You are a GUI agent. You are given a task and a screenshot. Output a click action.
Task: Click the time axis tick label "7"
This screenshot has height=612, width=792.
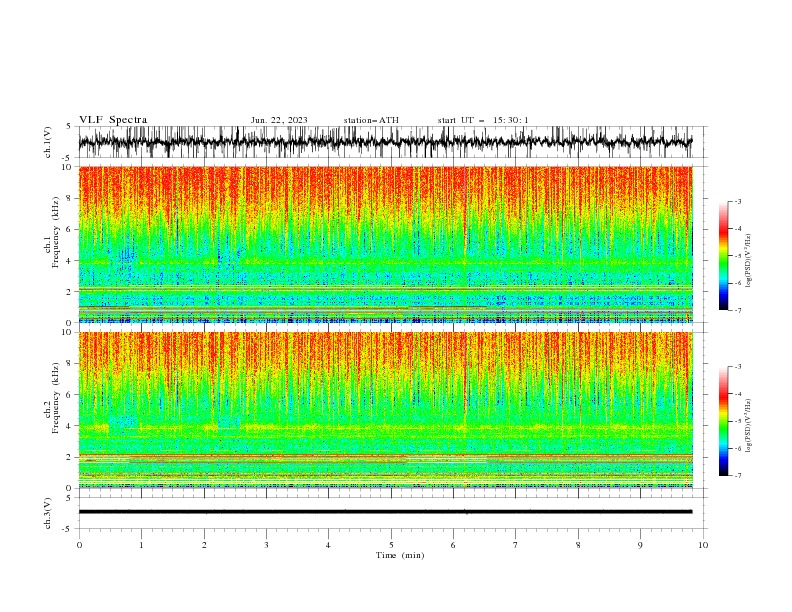(x=516, y=545)
